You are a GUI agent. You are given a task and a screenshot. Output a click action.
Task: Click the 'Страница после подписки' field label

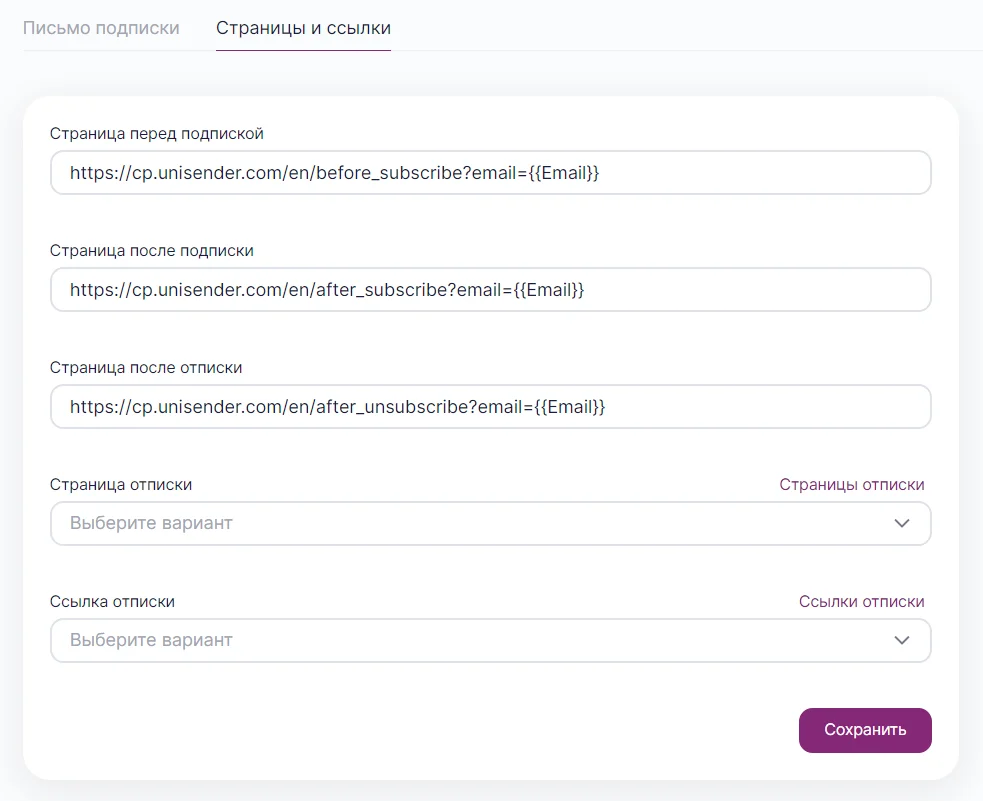point(152,250)
